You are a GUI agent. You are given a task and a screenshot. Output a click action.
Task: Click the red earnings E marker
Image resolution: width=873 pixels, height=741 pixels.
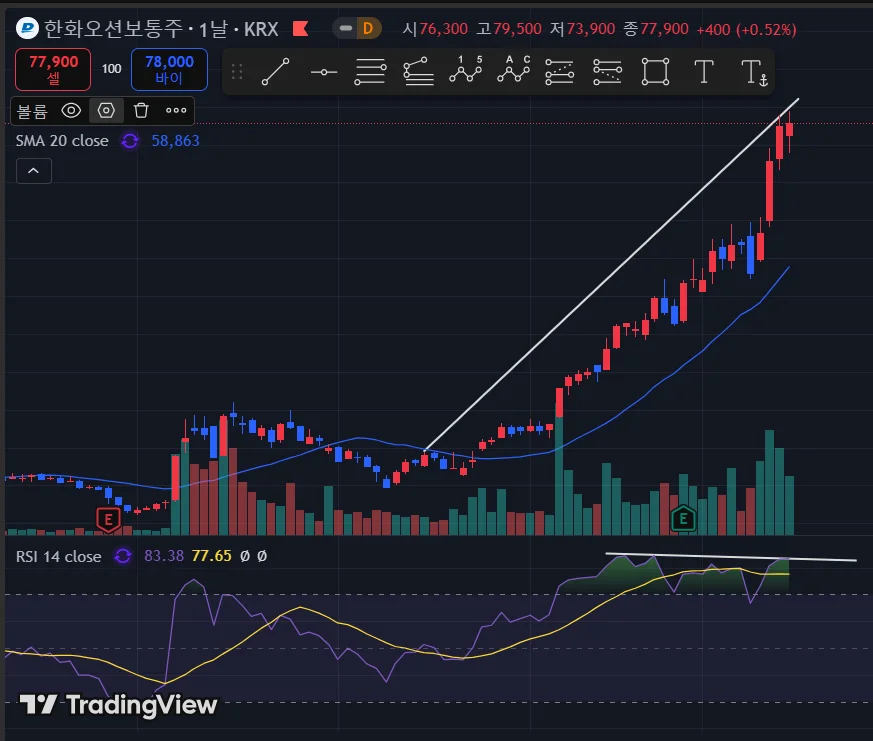click(109, 519)
